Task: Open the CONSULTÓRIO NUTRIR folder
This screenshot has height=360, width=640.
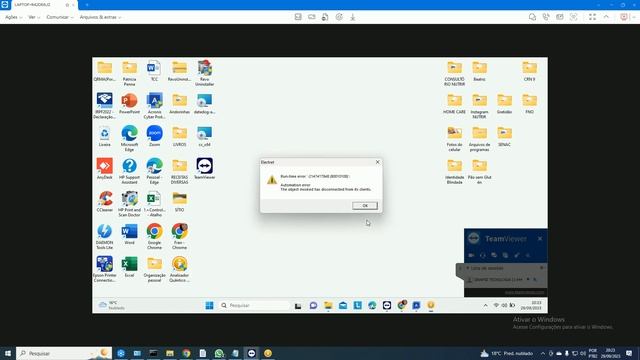Action: 454,73
